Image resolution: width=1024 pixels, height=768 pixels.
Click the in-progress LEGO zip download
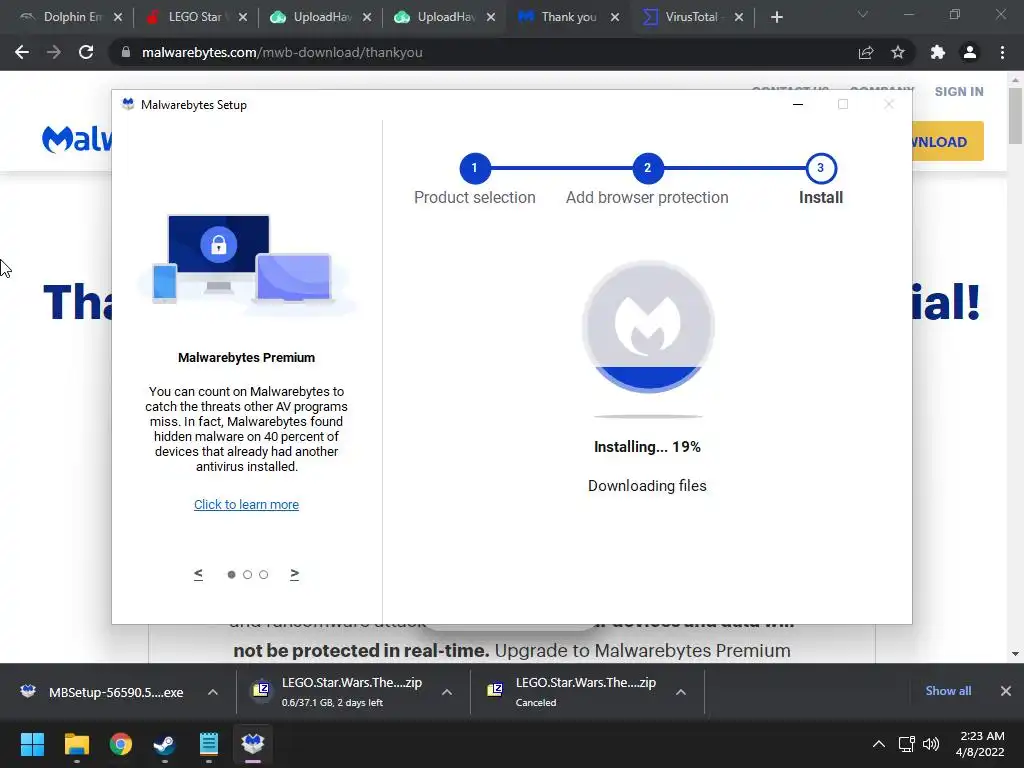pyautogui.click(x=340, y=692)
